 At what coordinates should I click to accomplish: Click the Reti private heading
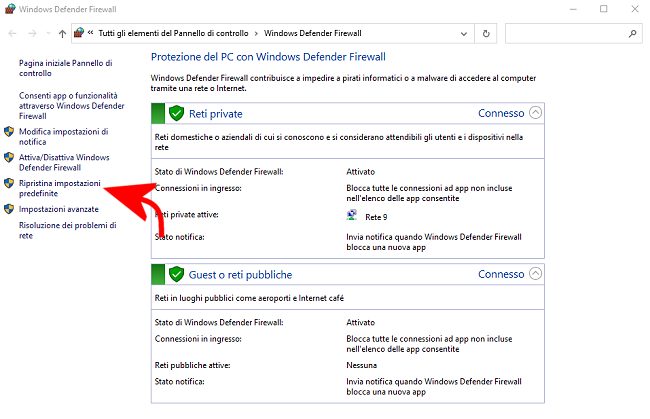pos(216,114)
